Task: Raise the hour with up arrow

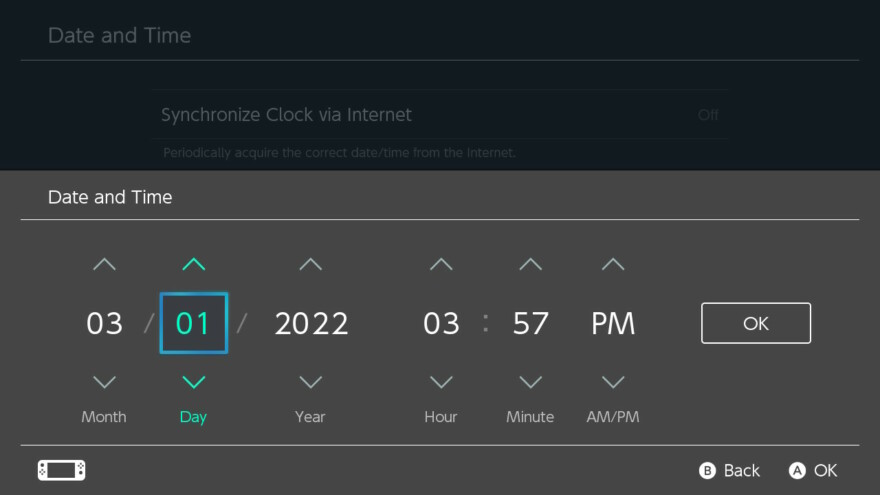Action: (x=441, y=264)
